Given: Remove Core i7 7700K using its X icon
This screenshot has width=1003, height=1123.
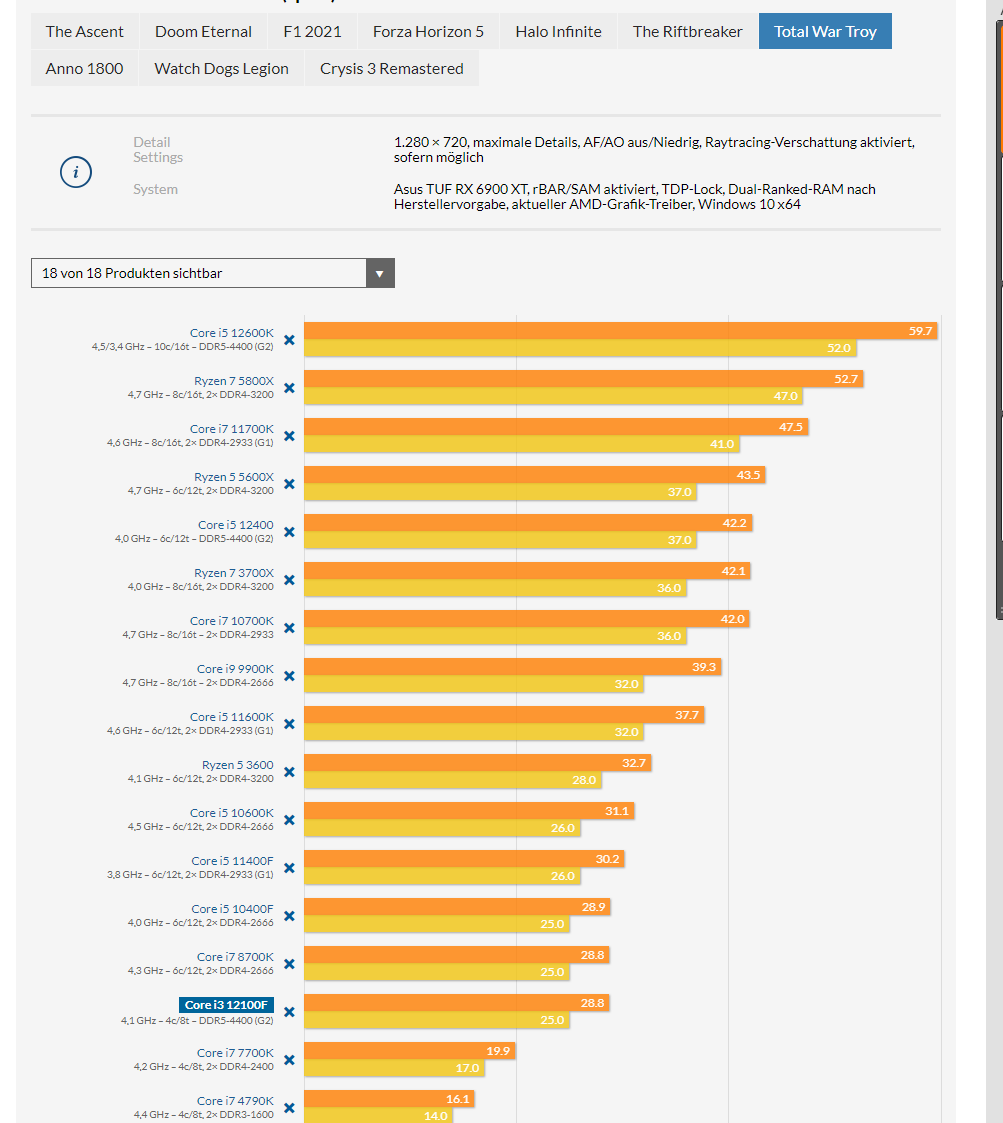Looking at the screenshot, I should tap(289, 1060).
